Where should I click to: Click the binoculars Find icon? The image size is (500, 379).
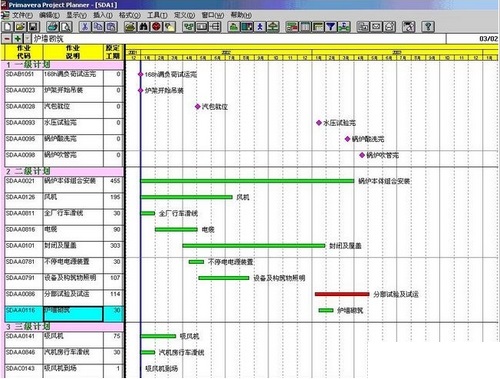143,27
